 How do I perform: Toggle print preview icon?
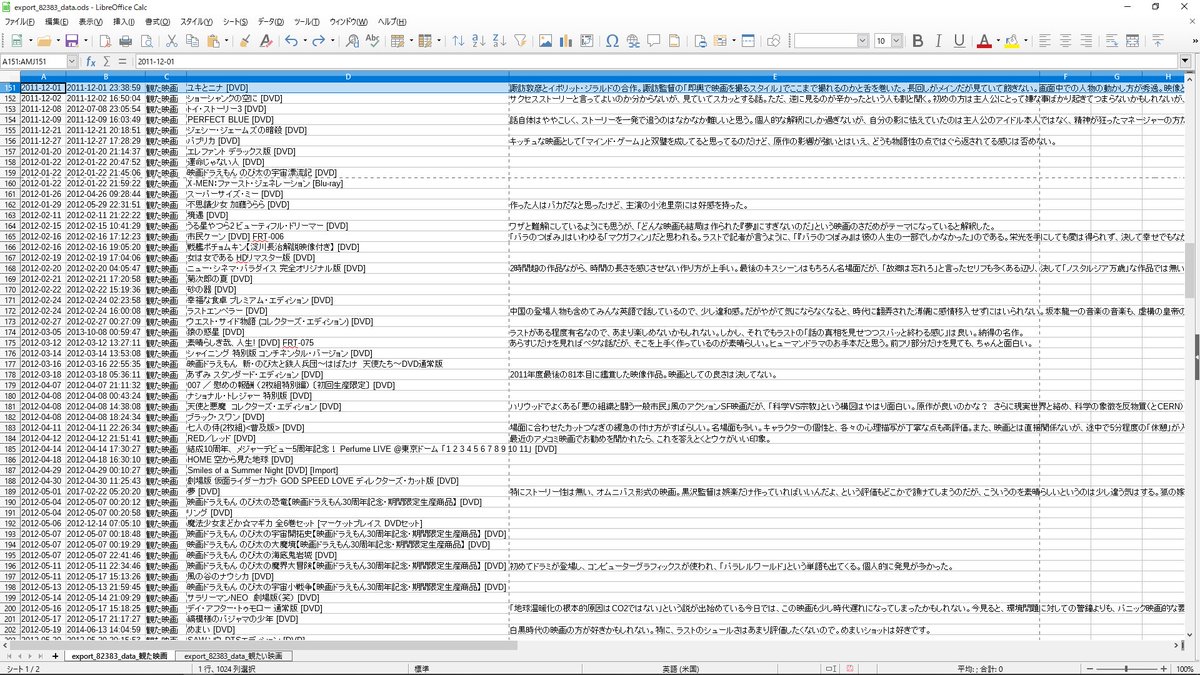[x=147, y=41]
